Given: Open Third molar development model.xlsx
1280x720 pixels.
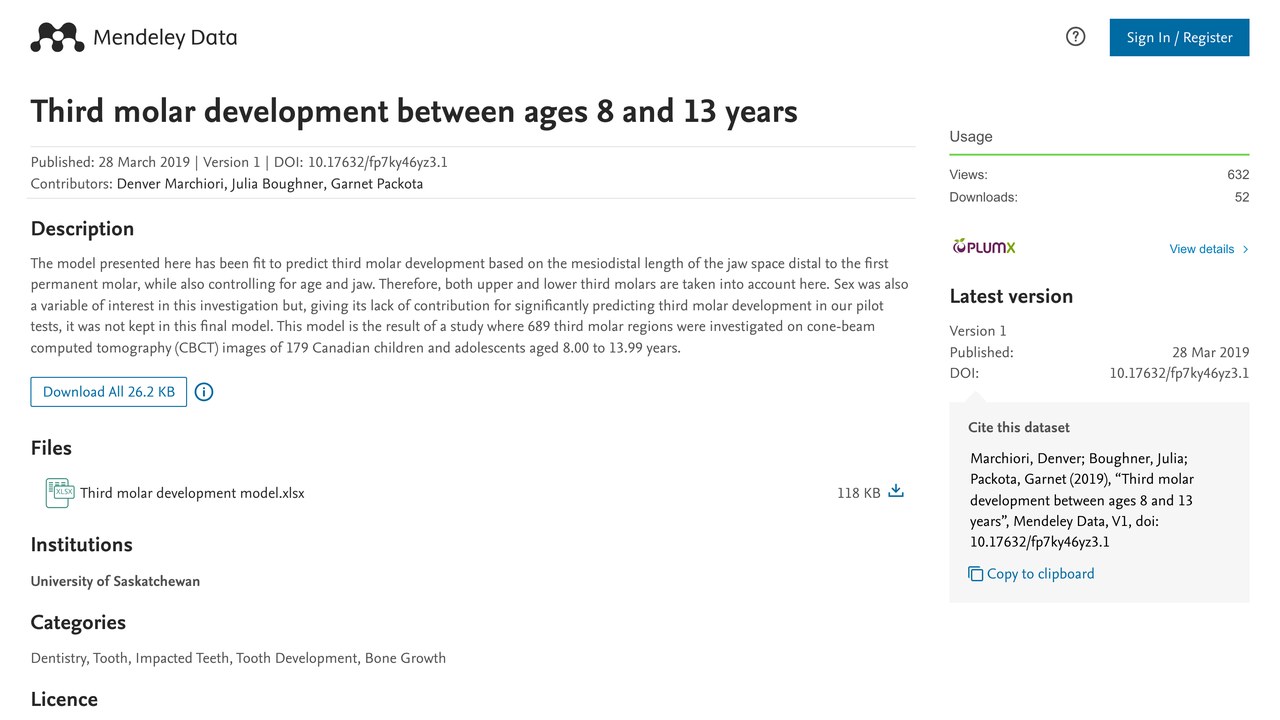Looking at the screenshot, I should 192,493.
